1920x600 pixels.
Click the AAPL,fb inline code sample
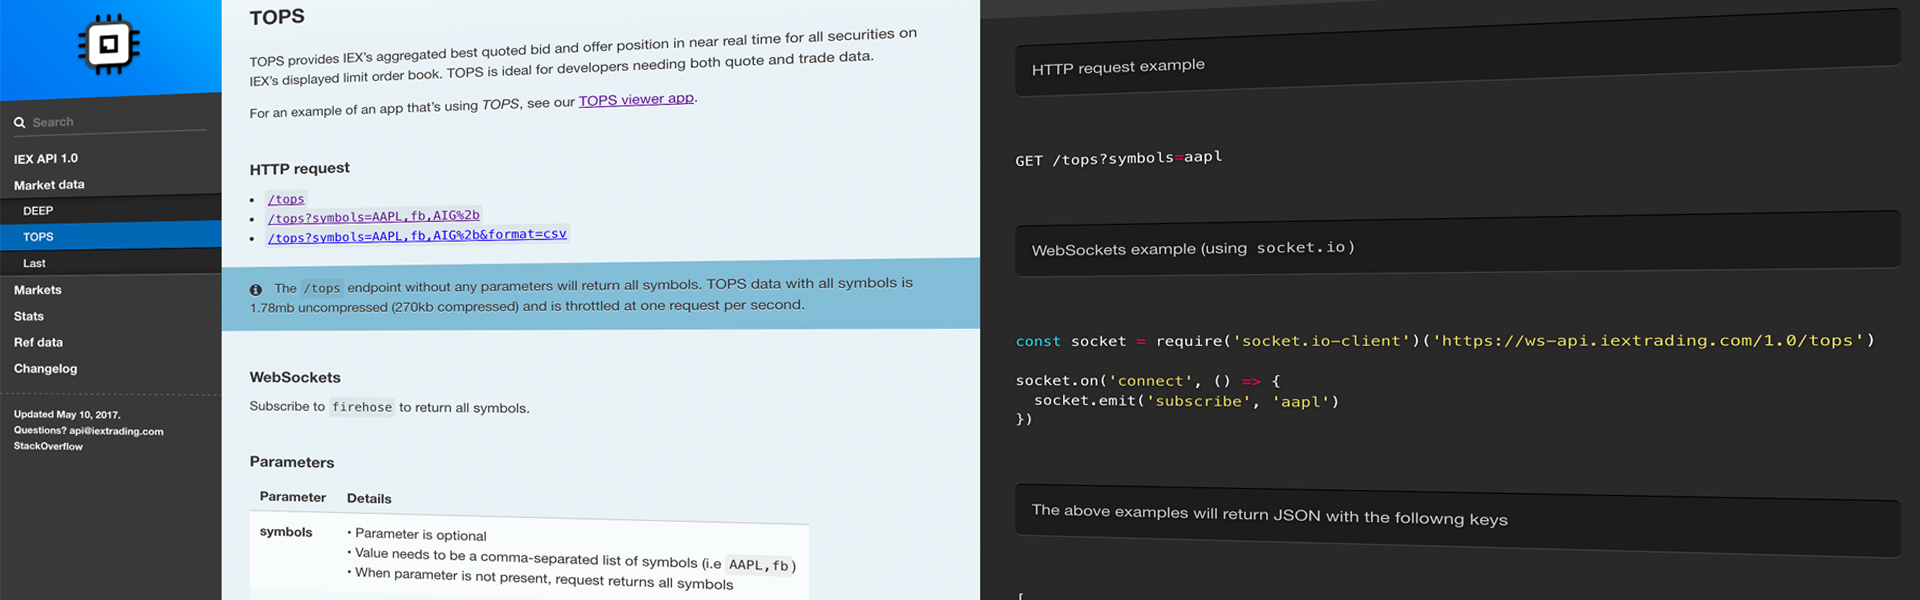(x=759, y=565)
